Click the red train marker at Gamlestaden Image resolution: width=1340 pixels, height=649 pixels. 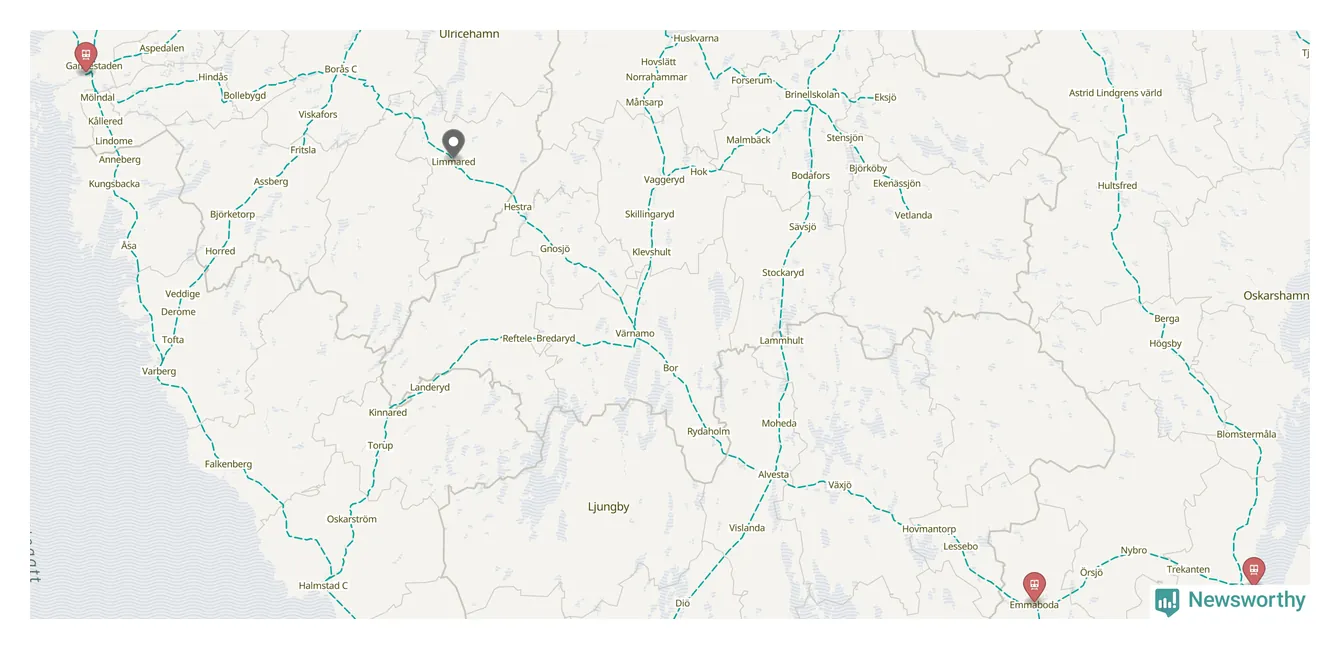86,56
